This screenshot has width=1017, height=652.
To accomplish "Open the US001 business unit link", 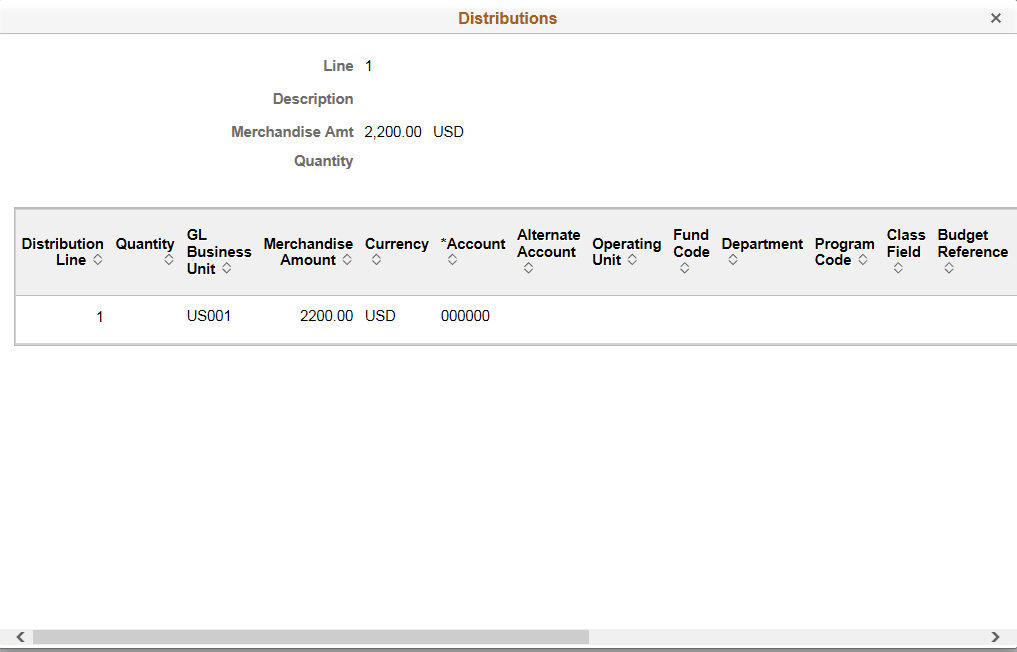I will 209,315.
